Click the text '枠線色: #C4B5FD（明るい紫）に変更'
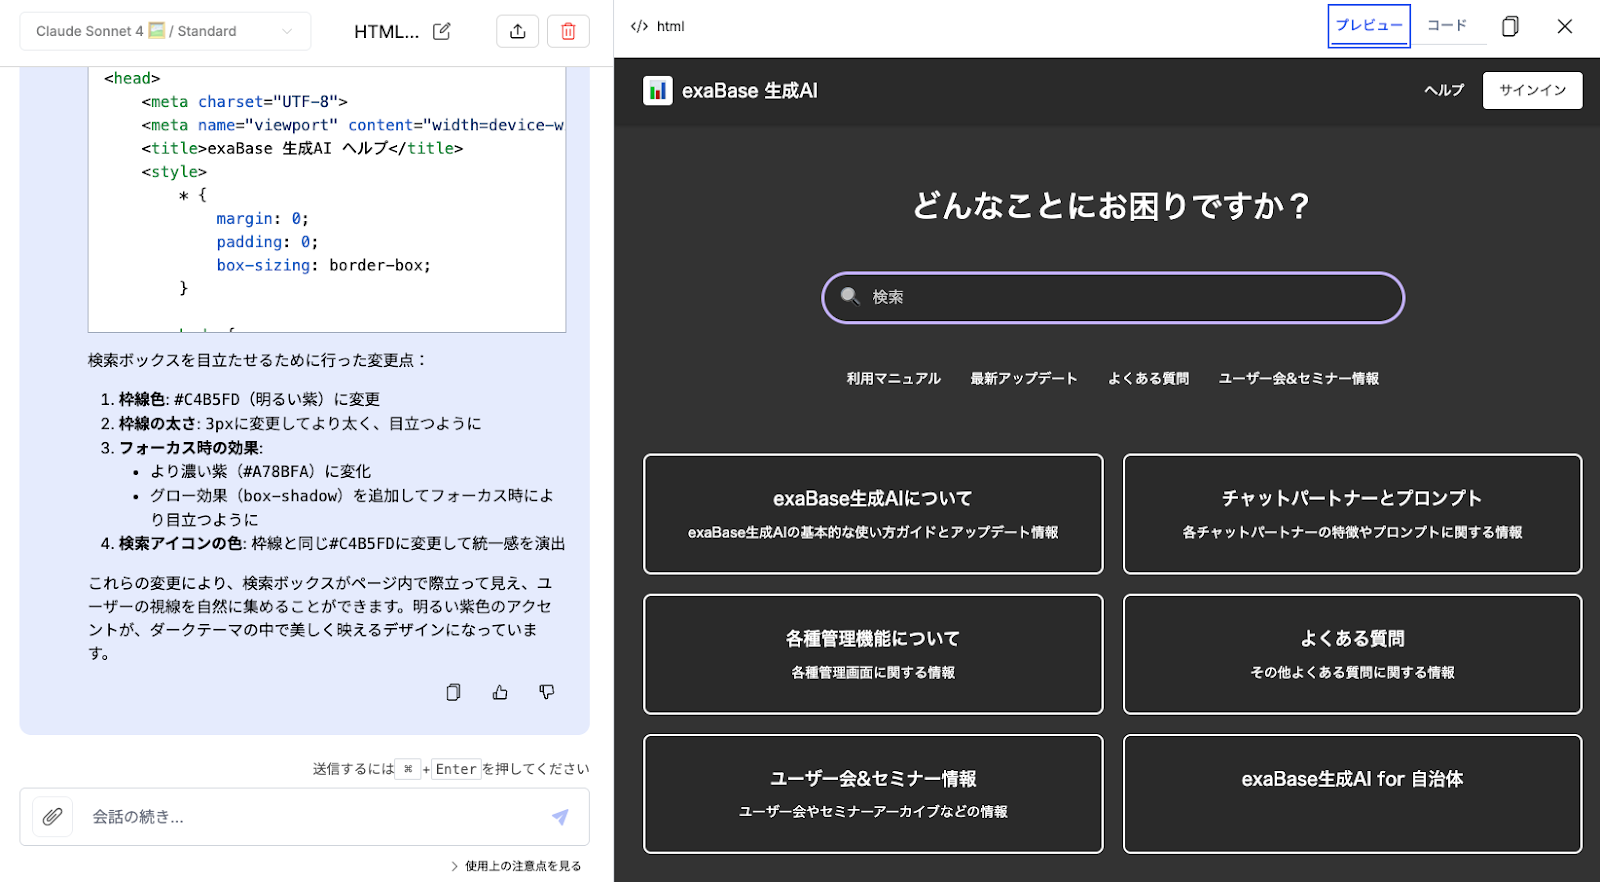This screenshot has width=1600, height=882. pos(249,399)
